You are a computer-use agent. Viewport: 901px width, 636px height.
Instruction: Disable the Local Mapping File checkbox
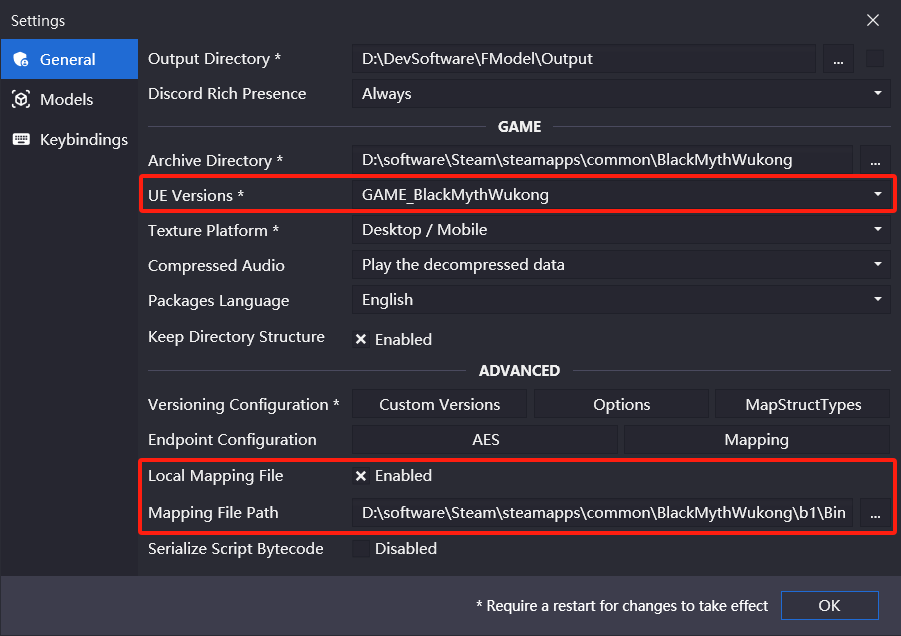pos(361,476)
